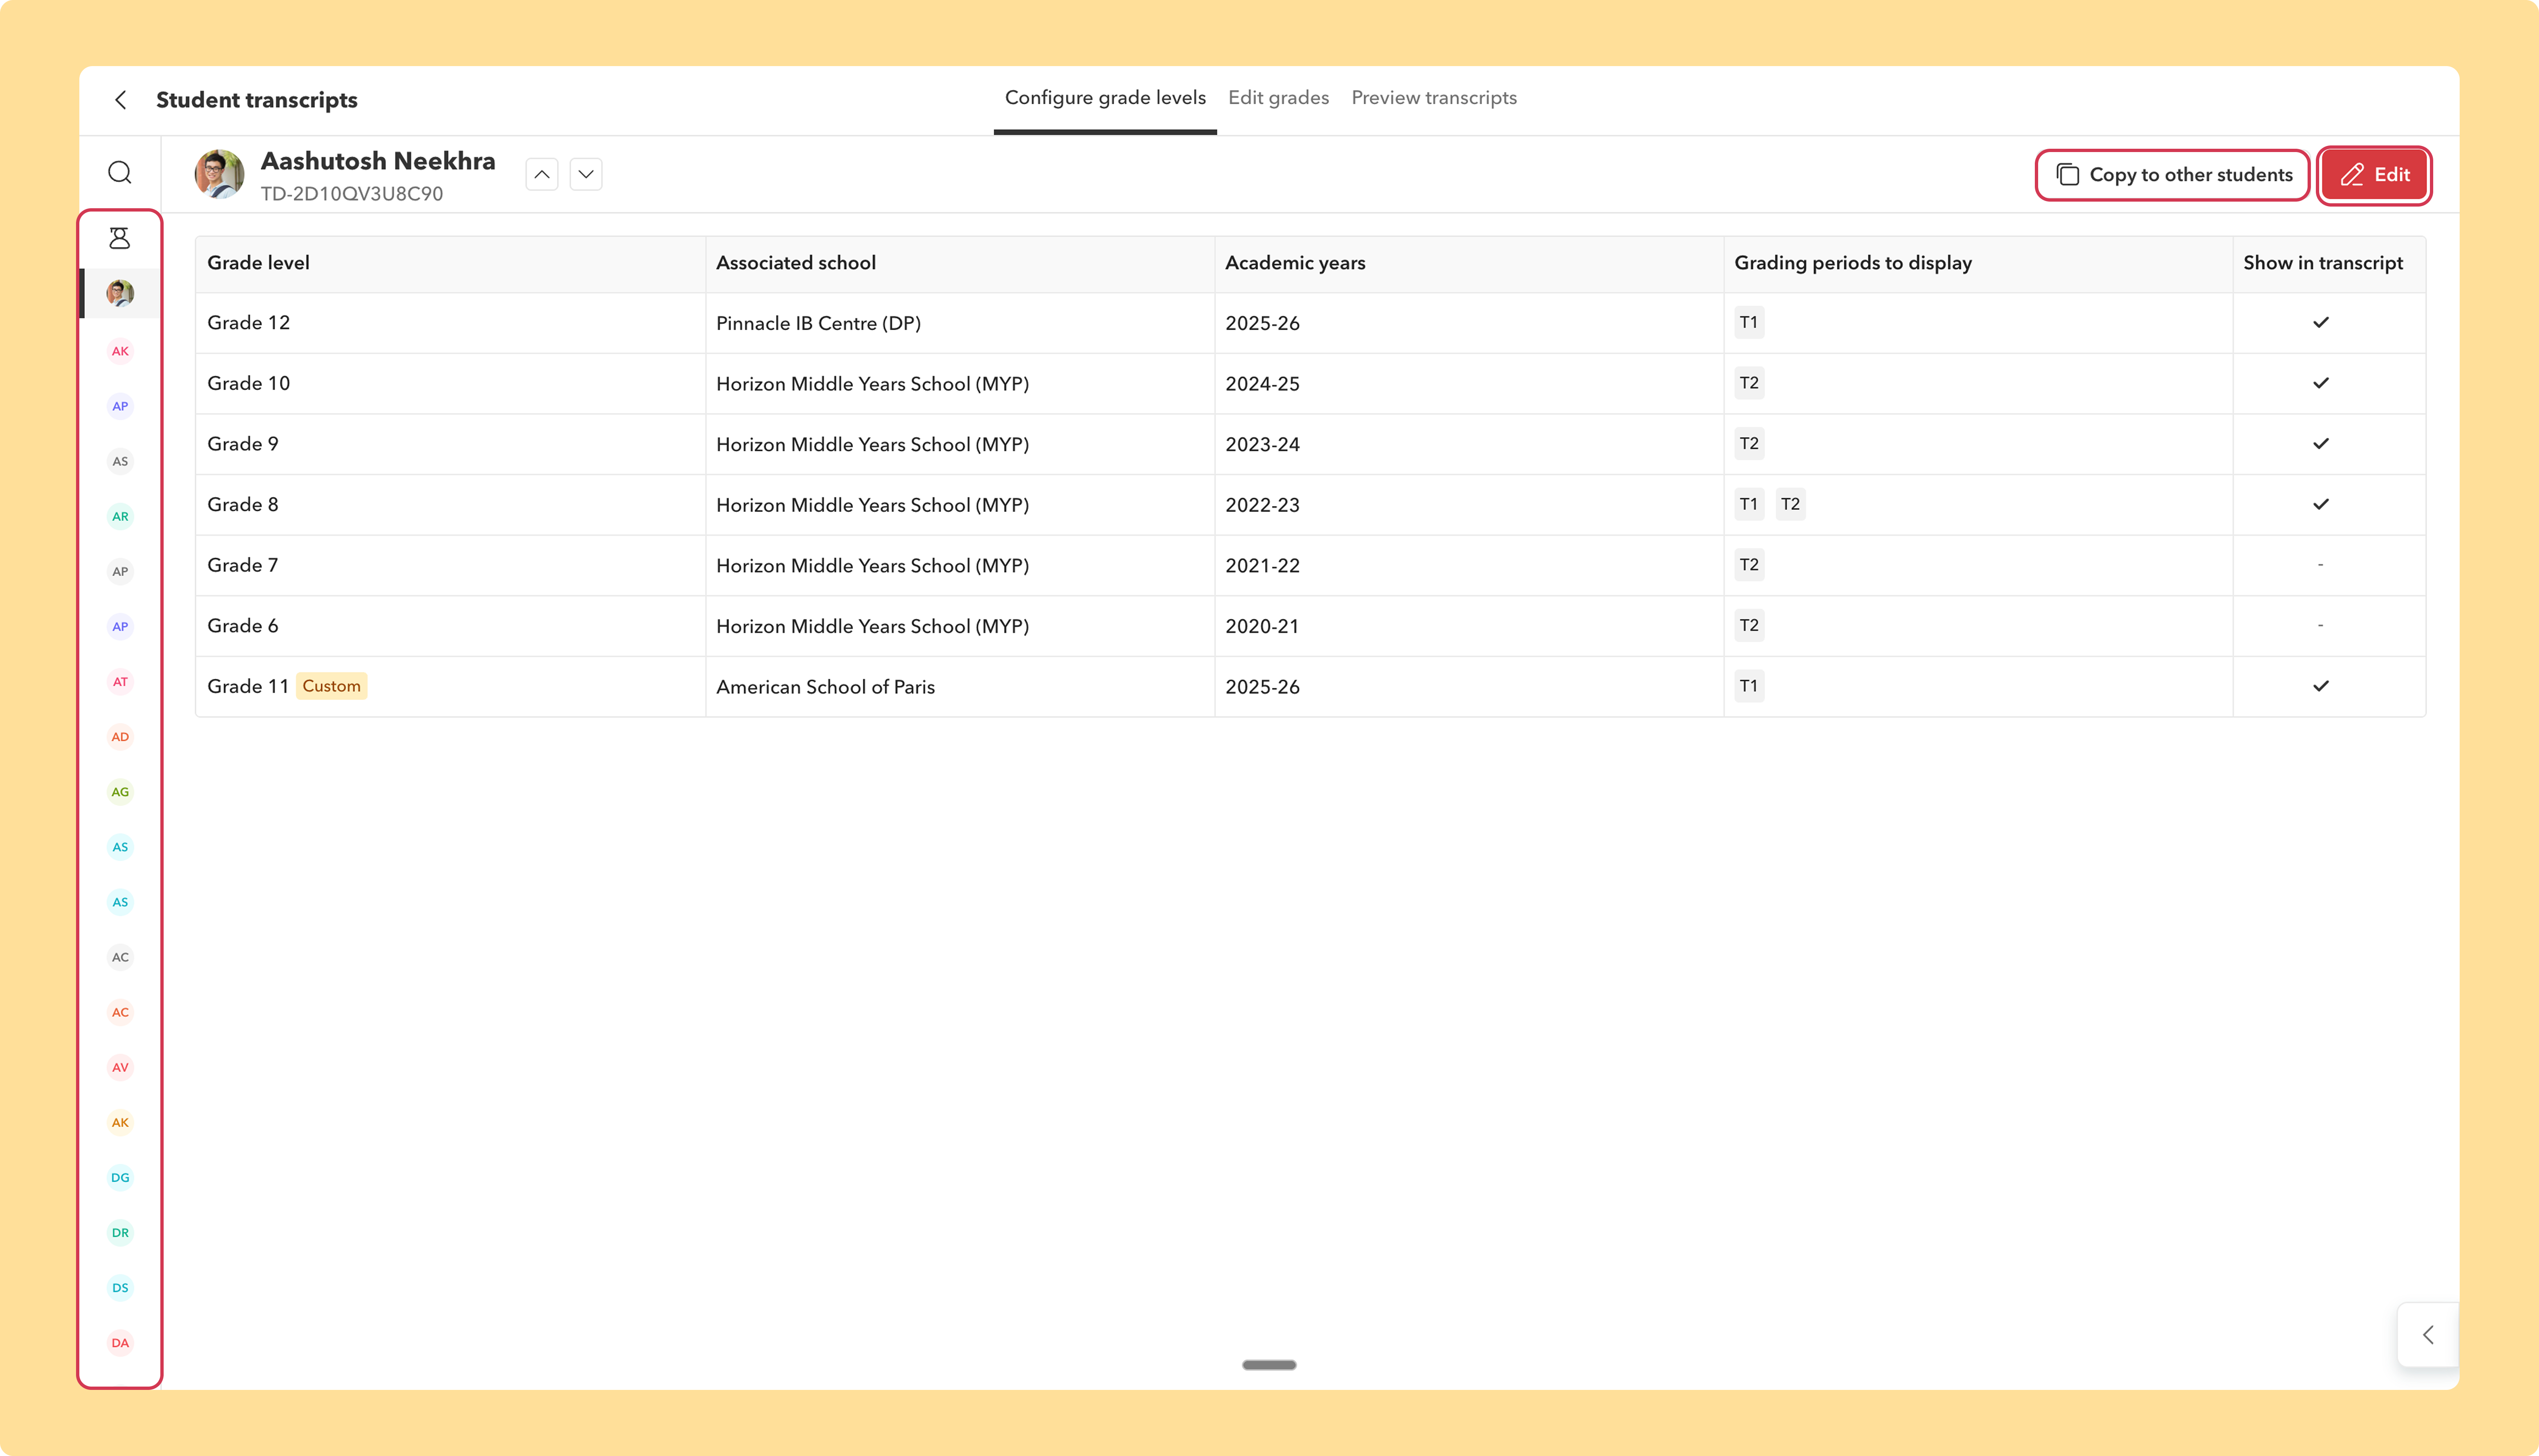Click the T2 badge in Grade 6 row
The image size is (2539, 1456).
click(1749, 625)
